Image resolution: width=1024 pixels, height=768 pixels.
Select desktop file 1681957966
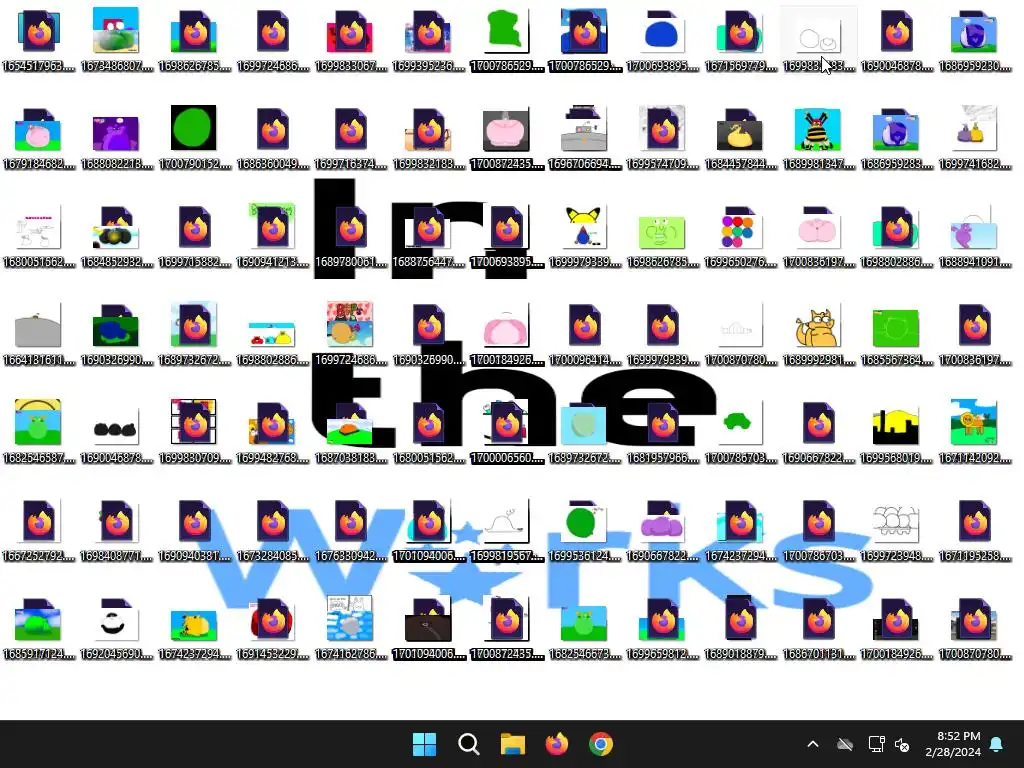(662, 432)
